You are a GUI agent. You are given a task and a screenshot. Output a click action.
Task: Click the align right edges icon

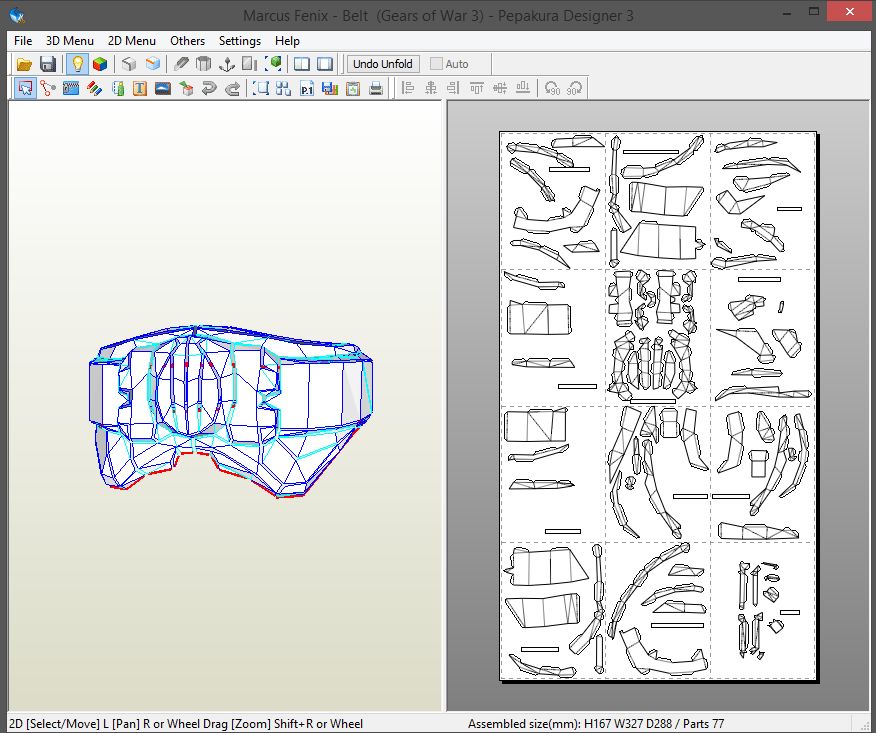click(x=454, y=88)
